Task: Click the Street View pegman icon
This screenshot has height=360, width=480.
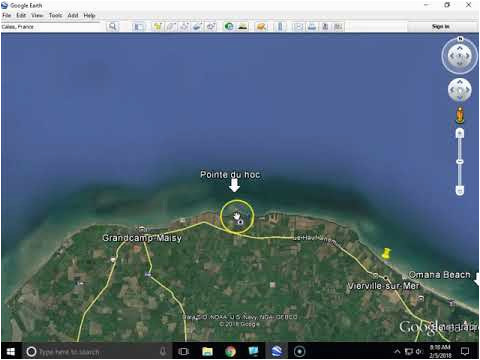Action: pos(460,115)
